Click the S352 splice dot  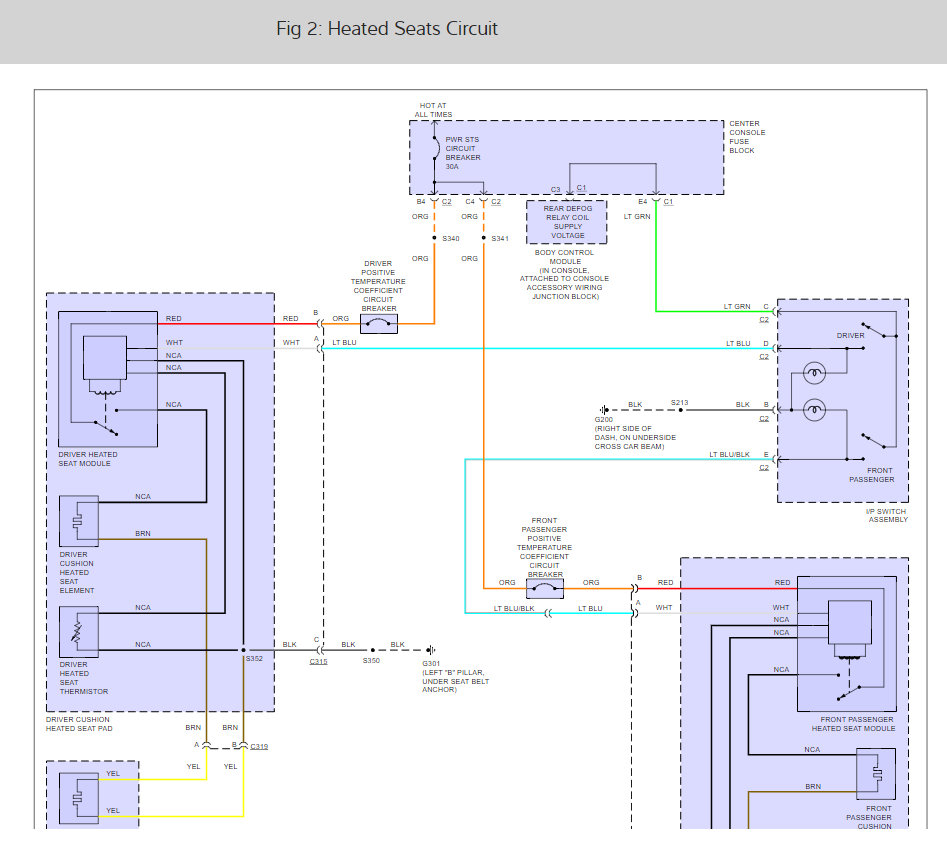click(243, 650)
